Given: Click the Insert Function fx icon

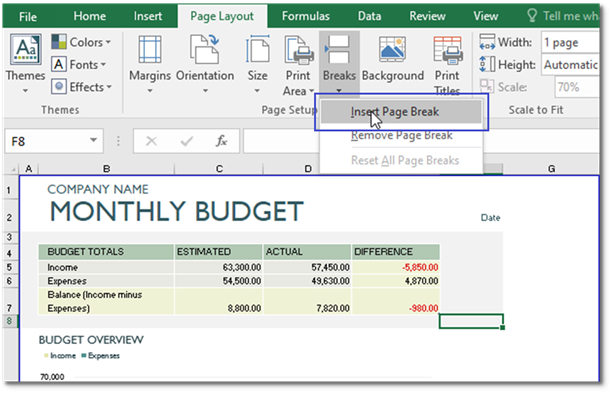Looking at the screenshot, I should (221, 141).
